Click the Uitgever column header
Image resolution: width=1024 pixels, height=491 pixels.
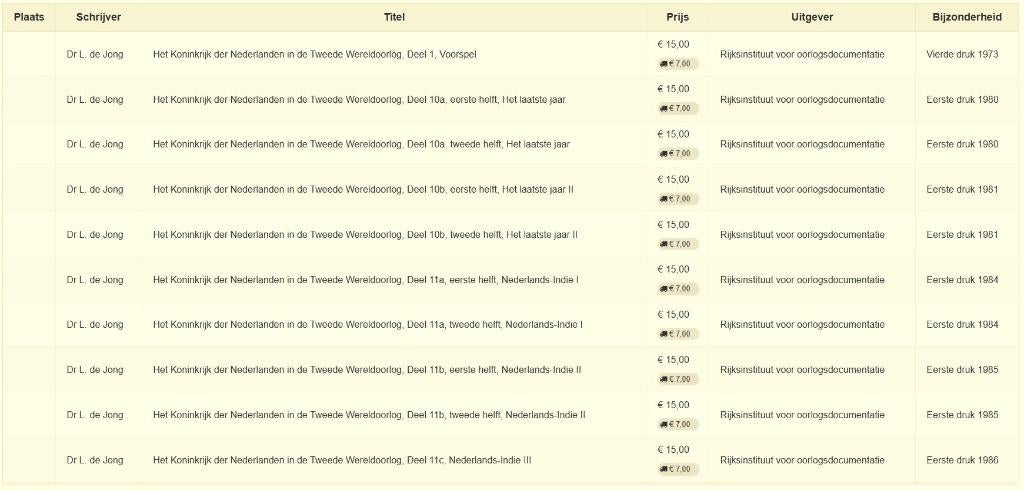pyautogui.click(x=811, y=17)
